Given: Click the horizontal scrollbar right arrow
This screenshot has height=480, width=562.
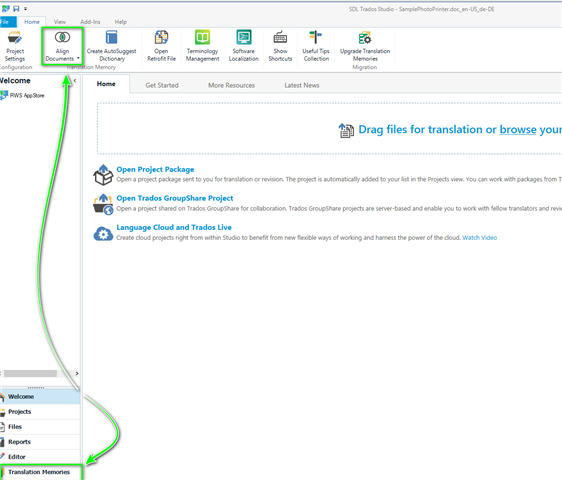Looking at the screenshot, I should click(77, 374).
